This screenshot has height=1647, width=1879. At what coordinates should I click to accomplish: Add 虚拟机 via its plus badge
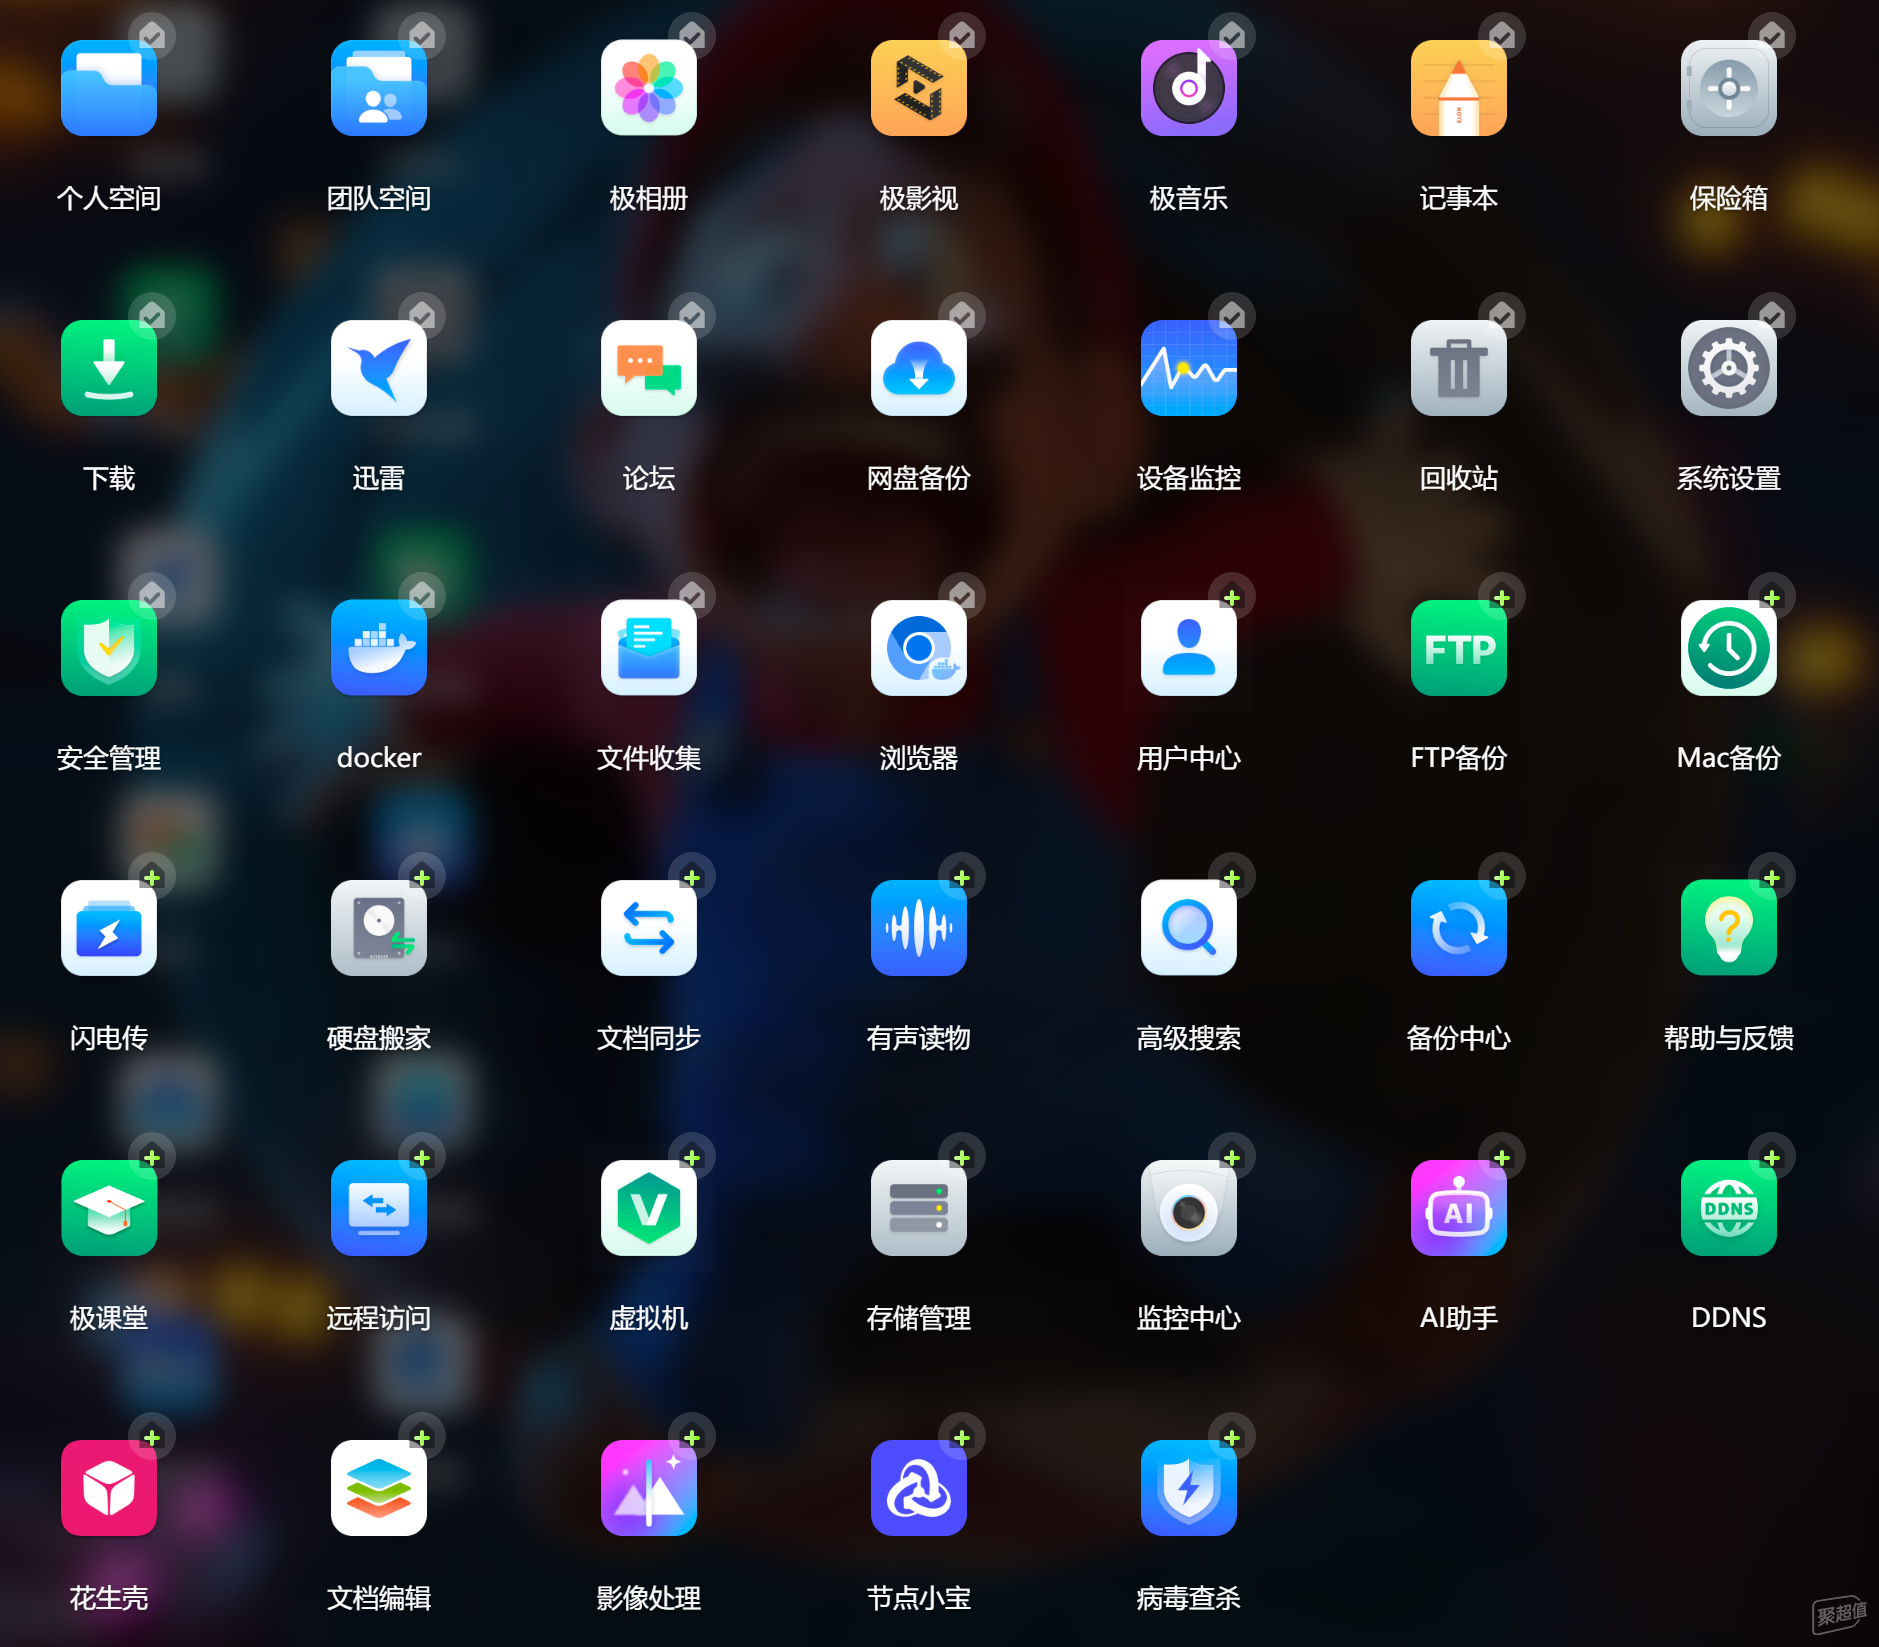click(x=692, y=1157)
